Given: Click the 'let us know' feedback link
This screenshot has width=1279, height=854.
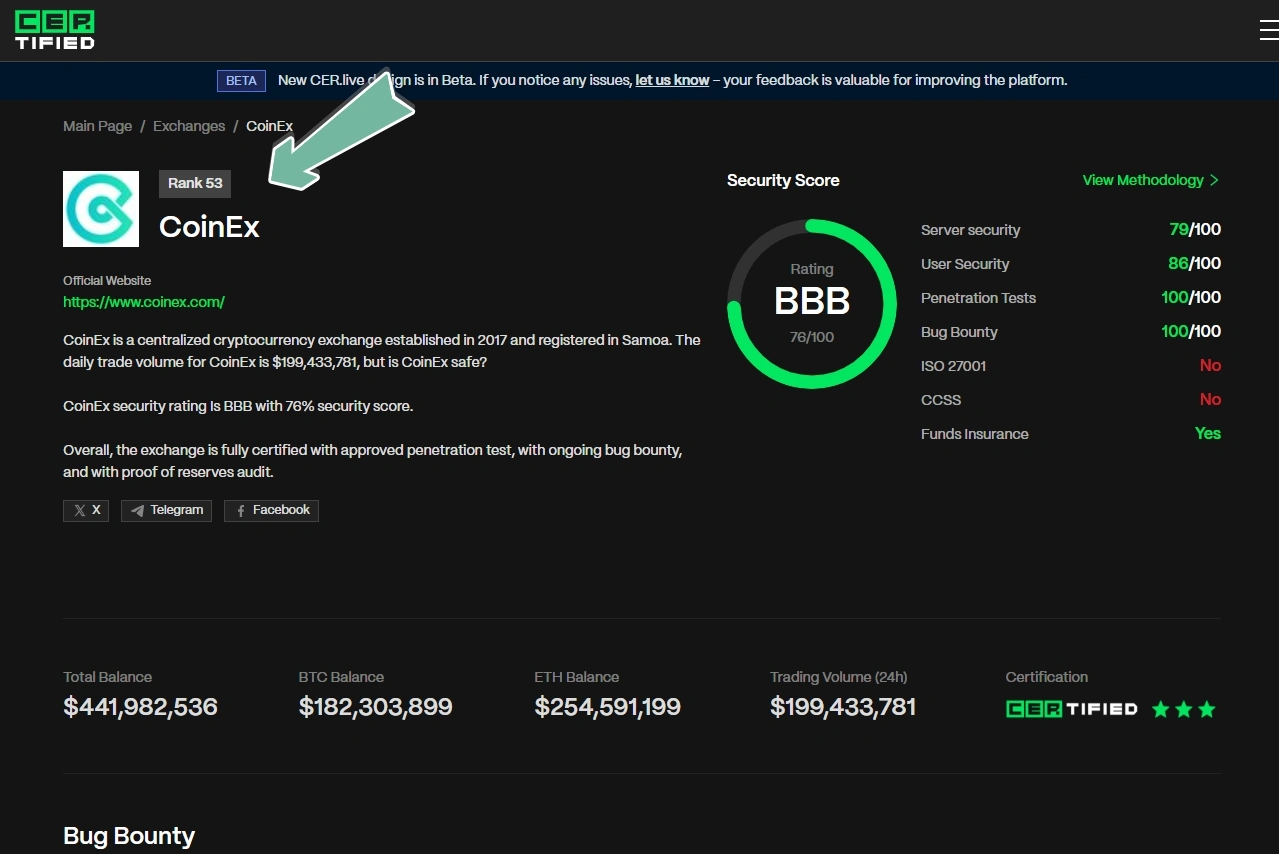Looking at the screenshot, I should 672,80.
